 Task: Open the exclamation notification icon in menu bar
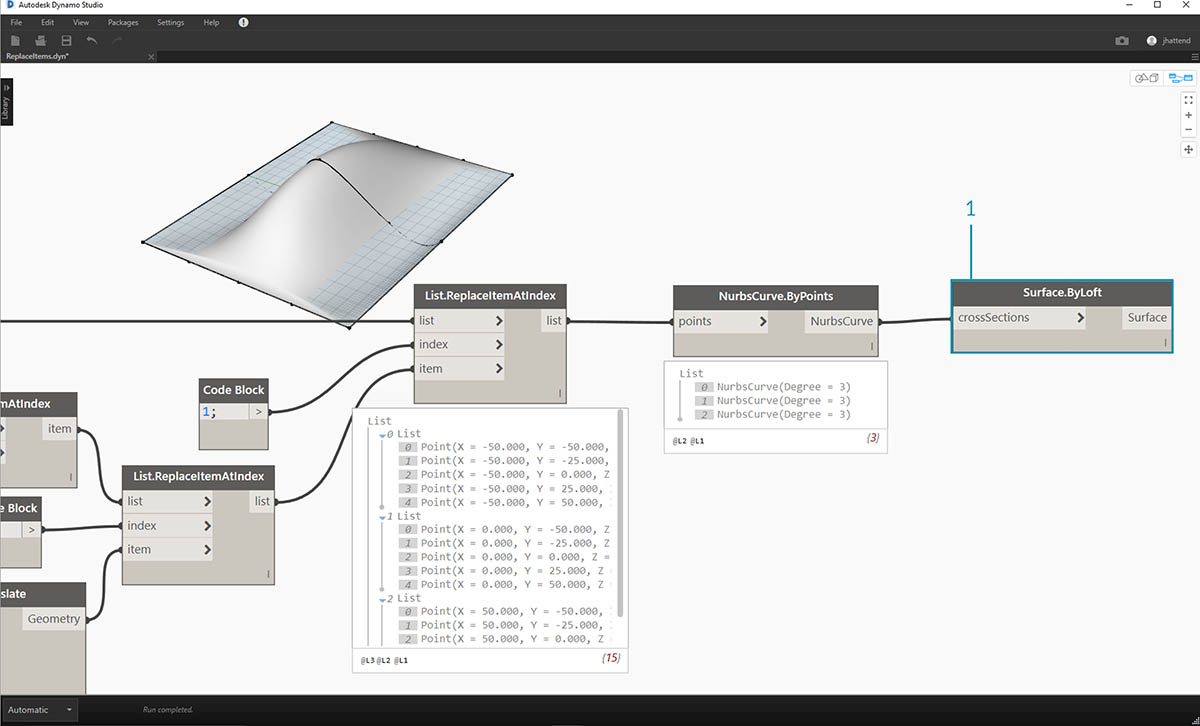pos(243,22)
